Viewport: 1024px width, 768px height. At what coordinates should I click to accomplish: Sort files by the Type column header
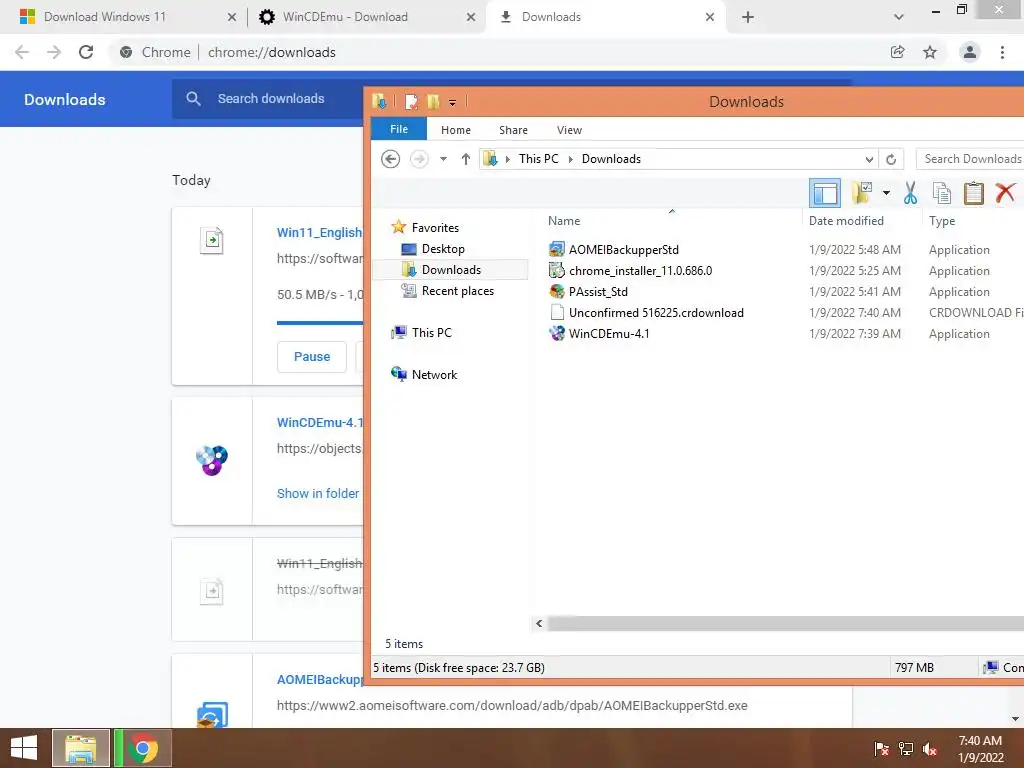tap(942, 221)
